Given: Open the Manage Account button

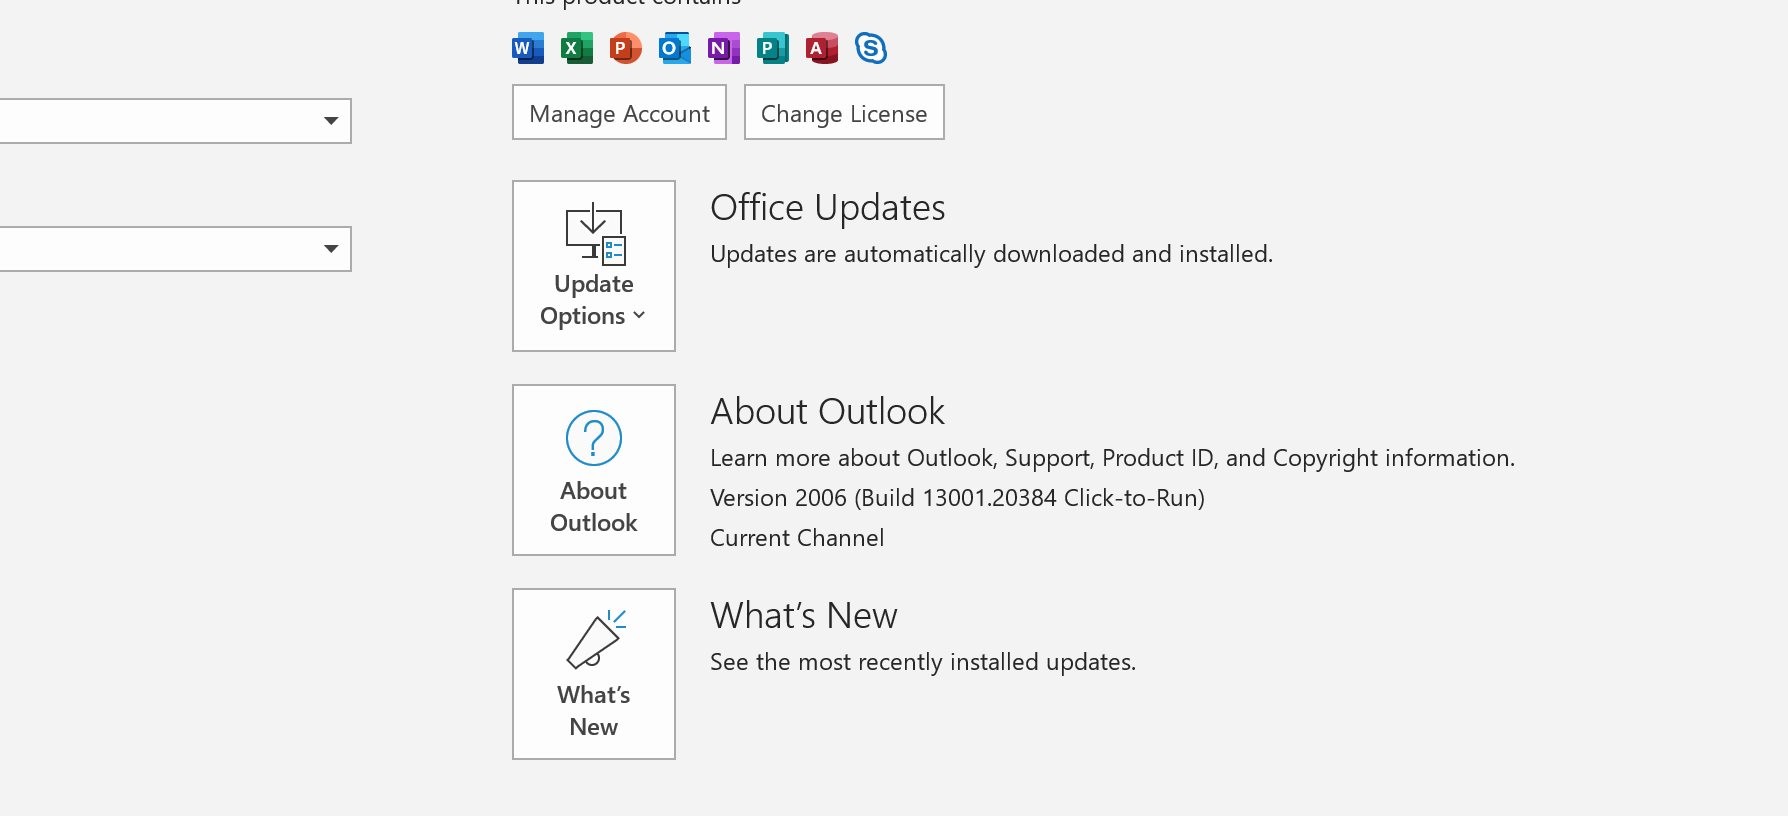Looking at the screenshot, I should point(619,112).
